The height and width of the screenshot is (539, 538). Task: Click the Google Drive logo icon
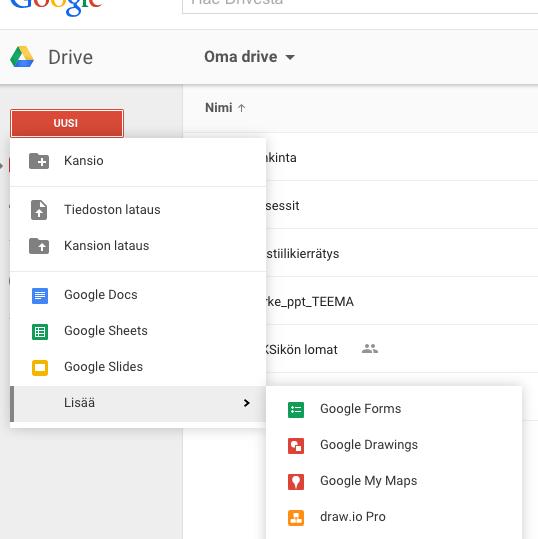tap(22, 57)
